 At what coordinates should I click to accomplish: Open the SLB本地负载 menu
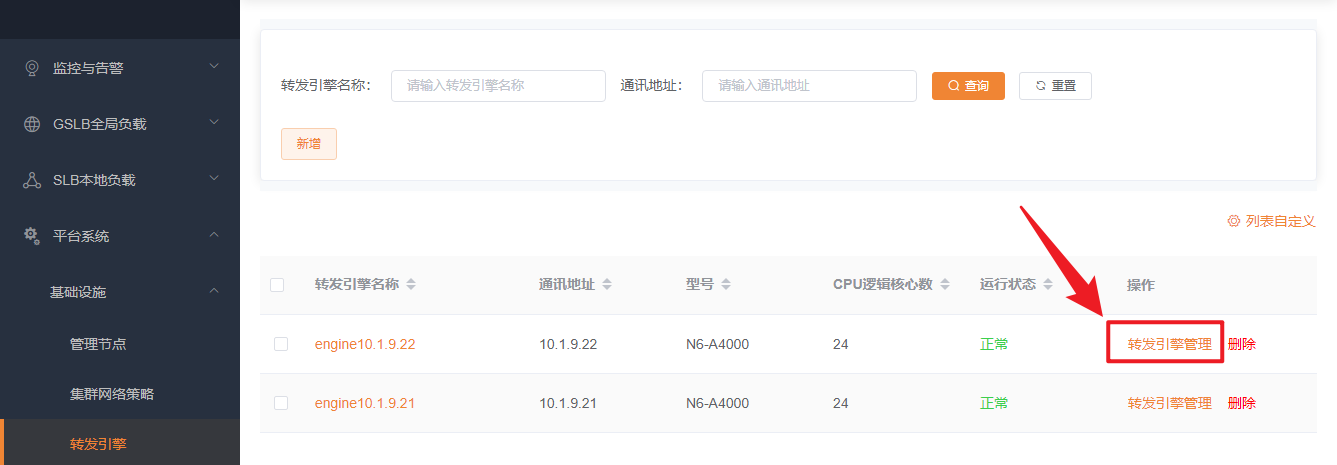click(x=120, y=180)
